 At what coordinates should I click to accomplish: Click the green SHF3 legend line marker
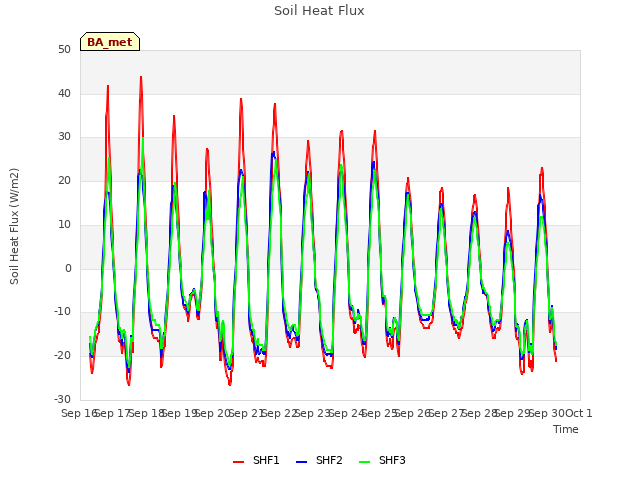(x=364, y=462)
